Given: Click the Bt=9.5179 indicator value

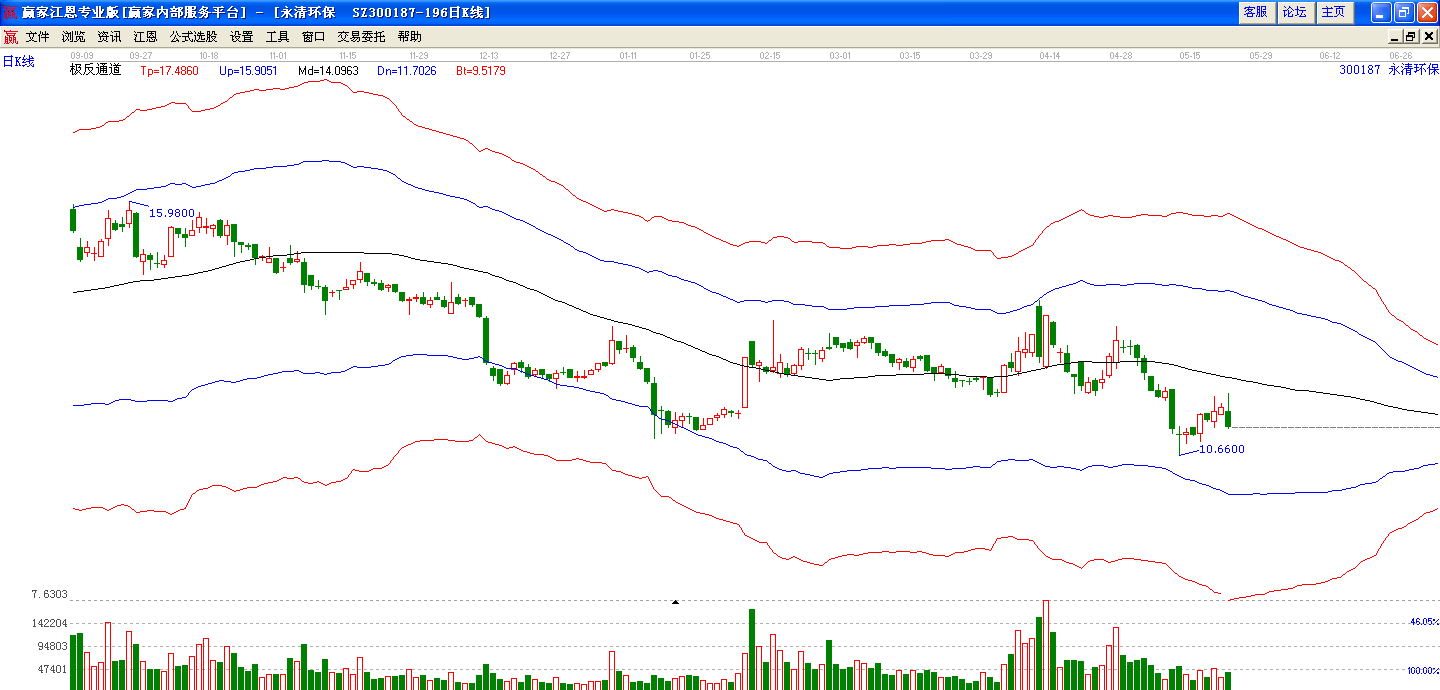Looking at the screenshot, I should point(481,71).
